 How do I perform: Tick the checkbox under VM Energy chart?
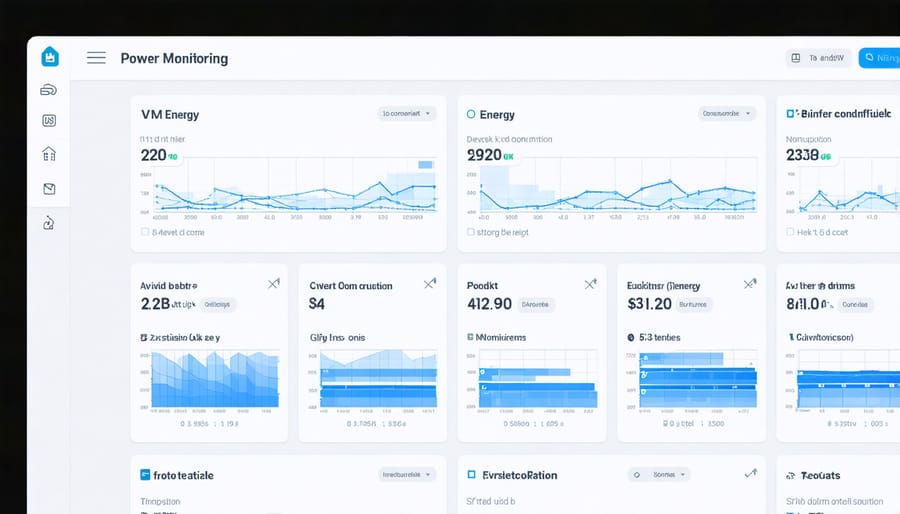click(x=145, y=232)
